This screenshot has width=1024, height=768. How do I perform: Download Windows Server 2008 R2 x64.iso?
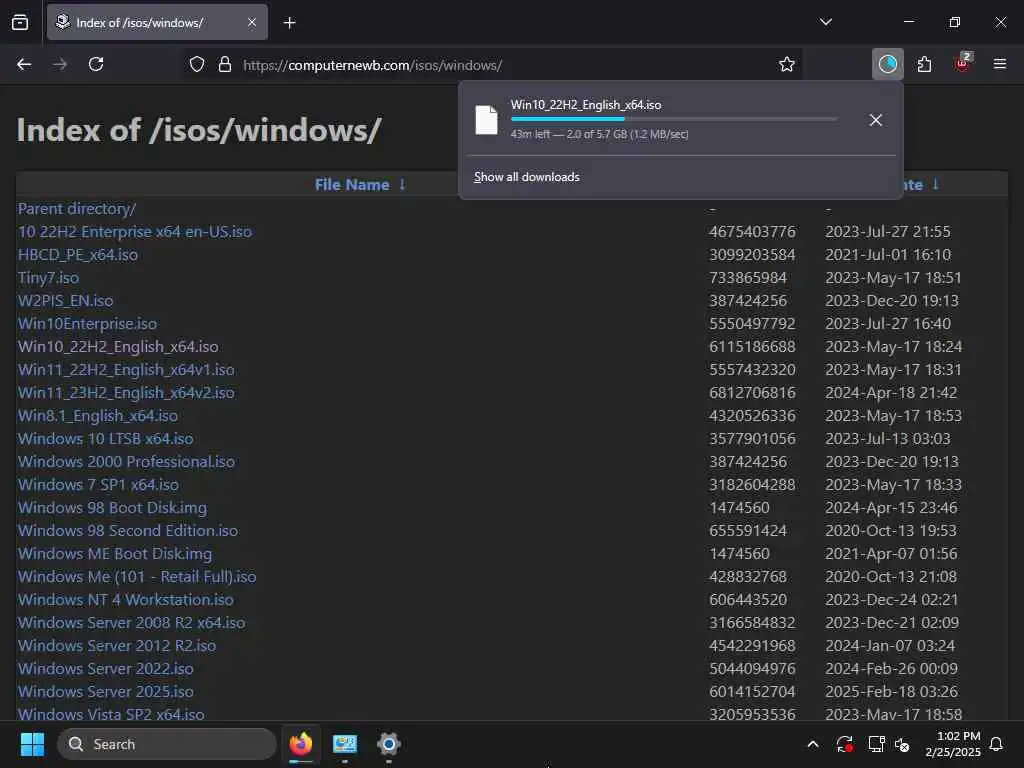point(132,622)
